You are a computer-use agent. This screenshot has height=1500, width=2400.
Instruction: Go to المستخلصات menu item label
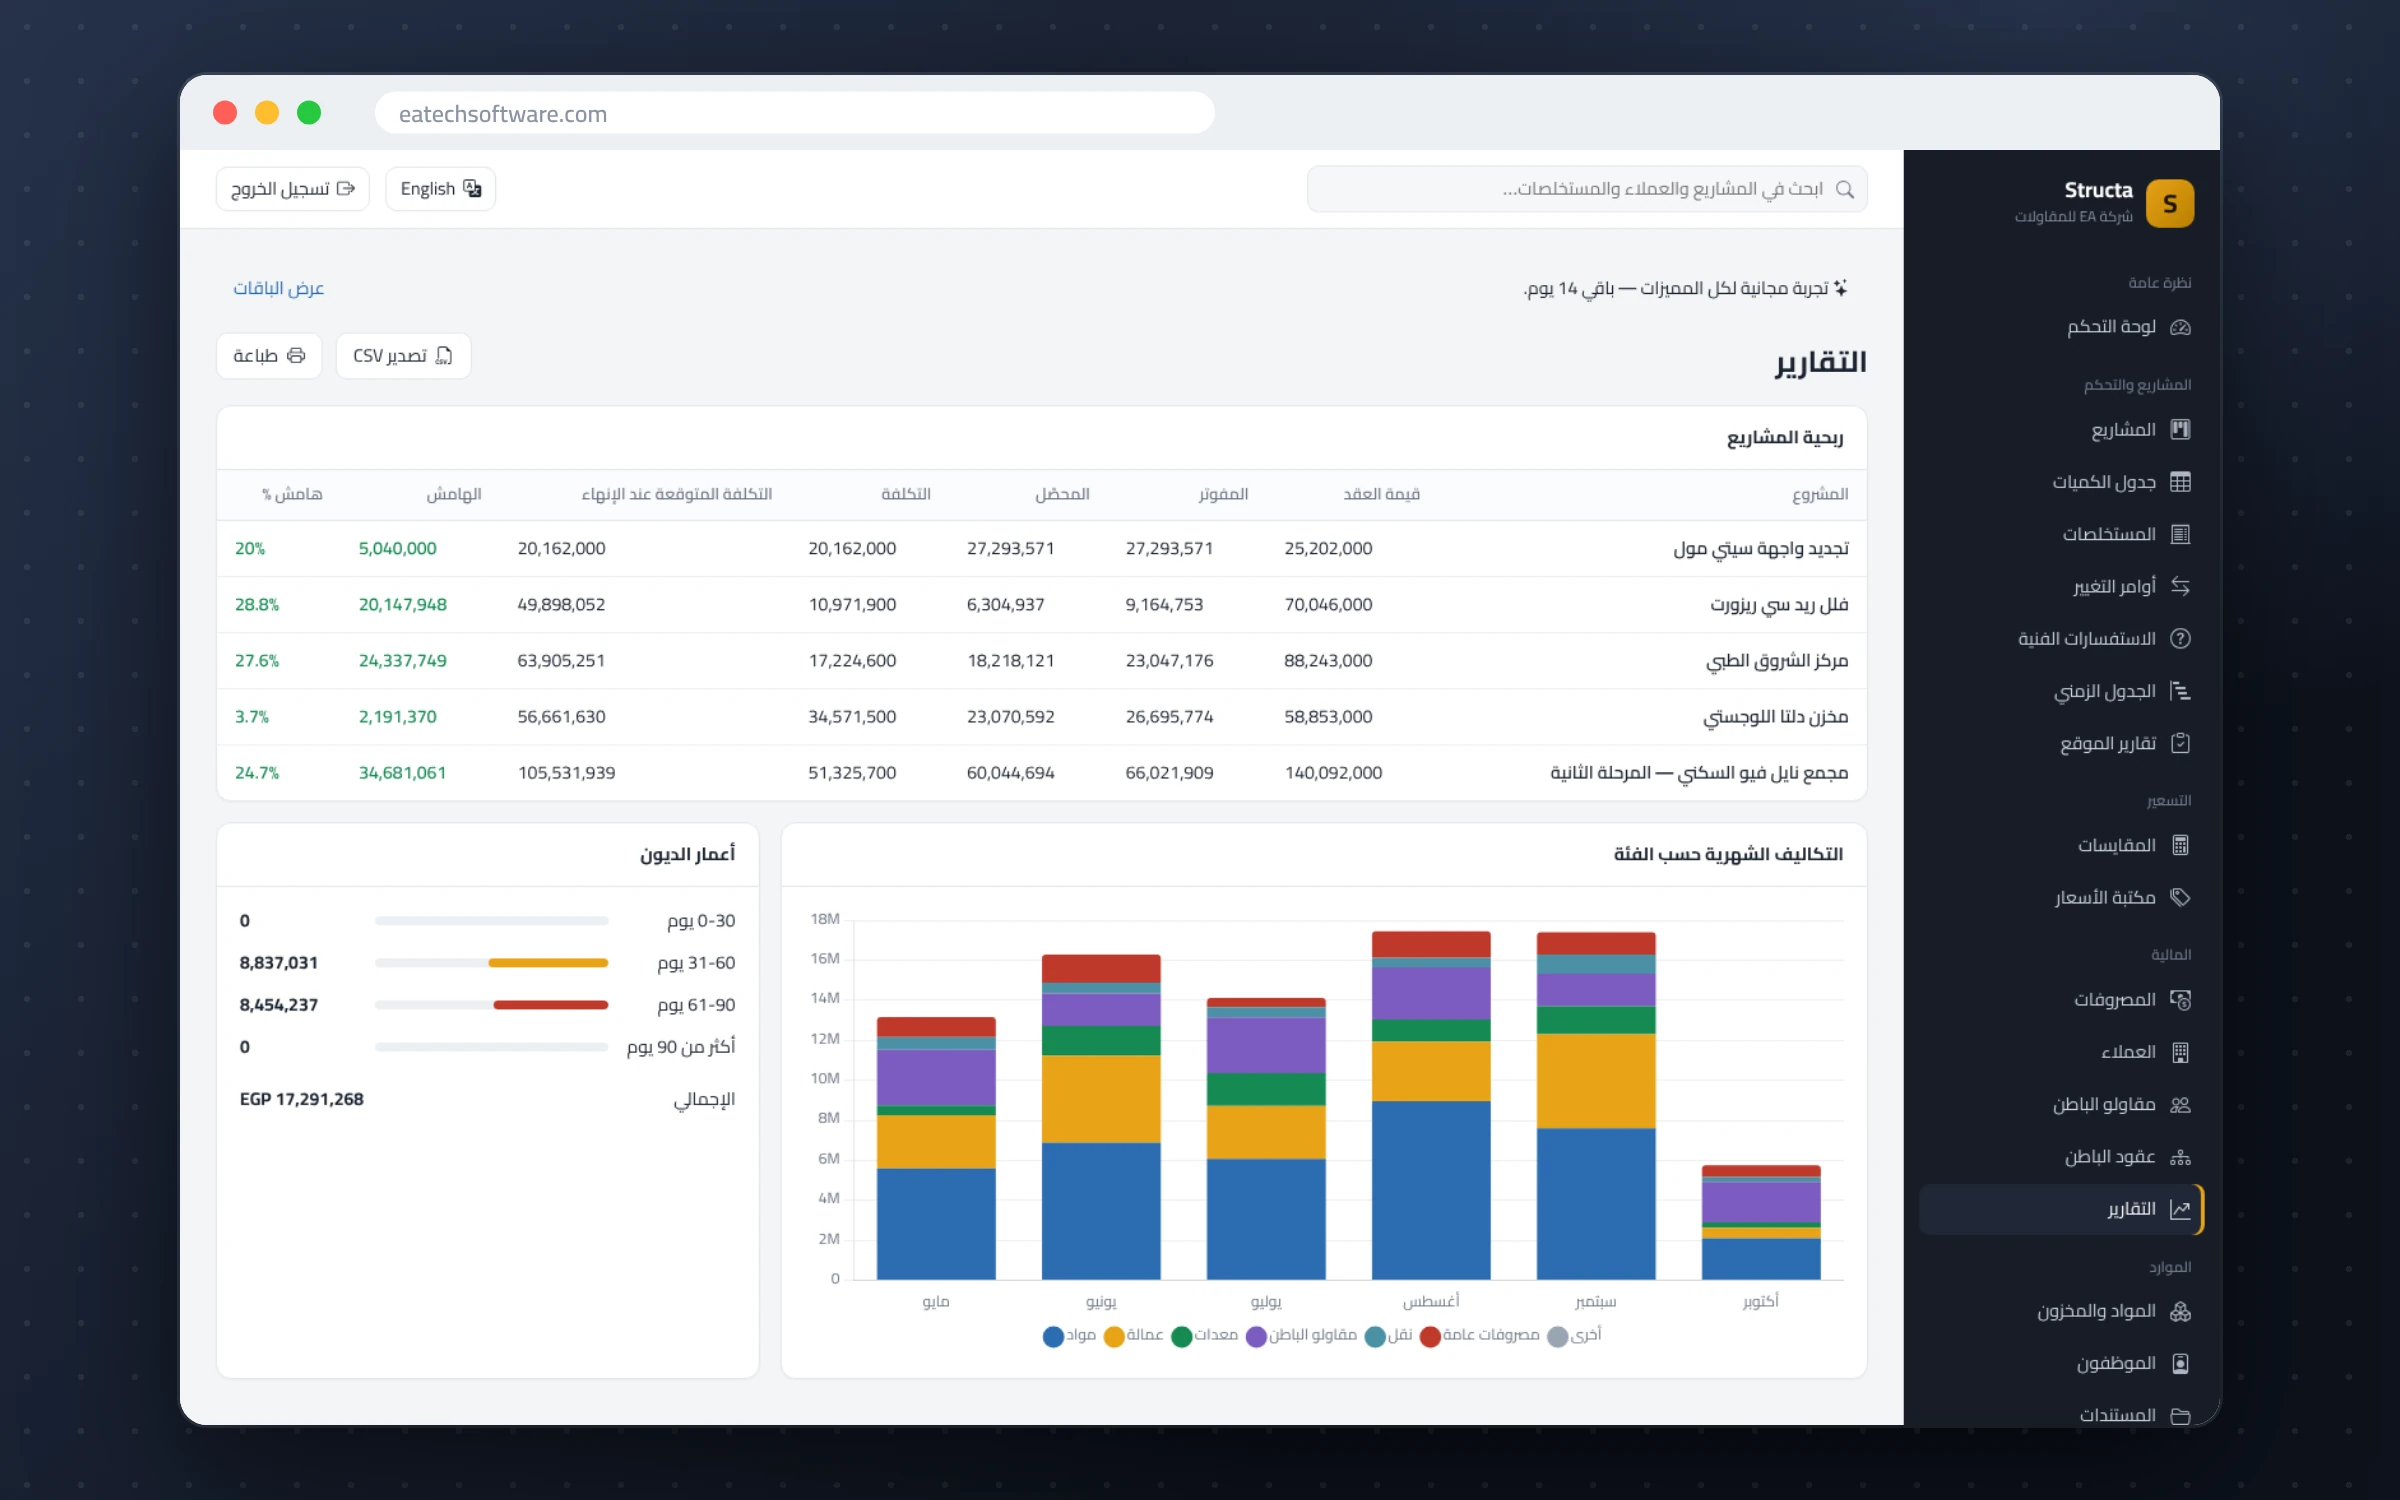click(x=2109, y=534)
